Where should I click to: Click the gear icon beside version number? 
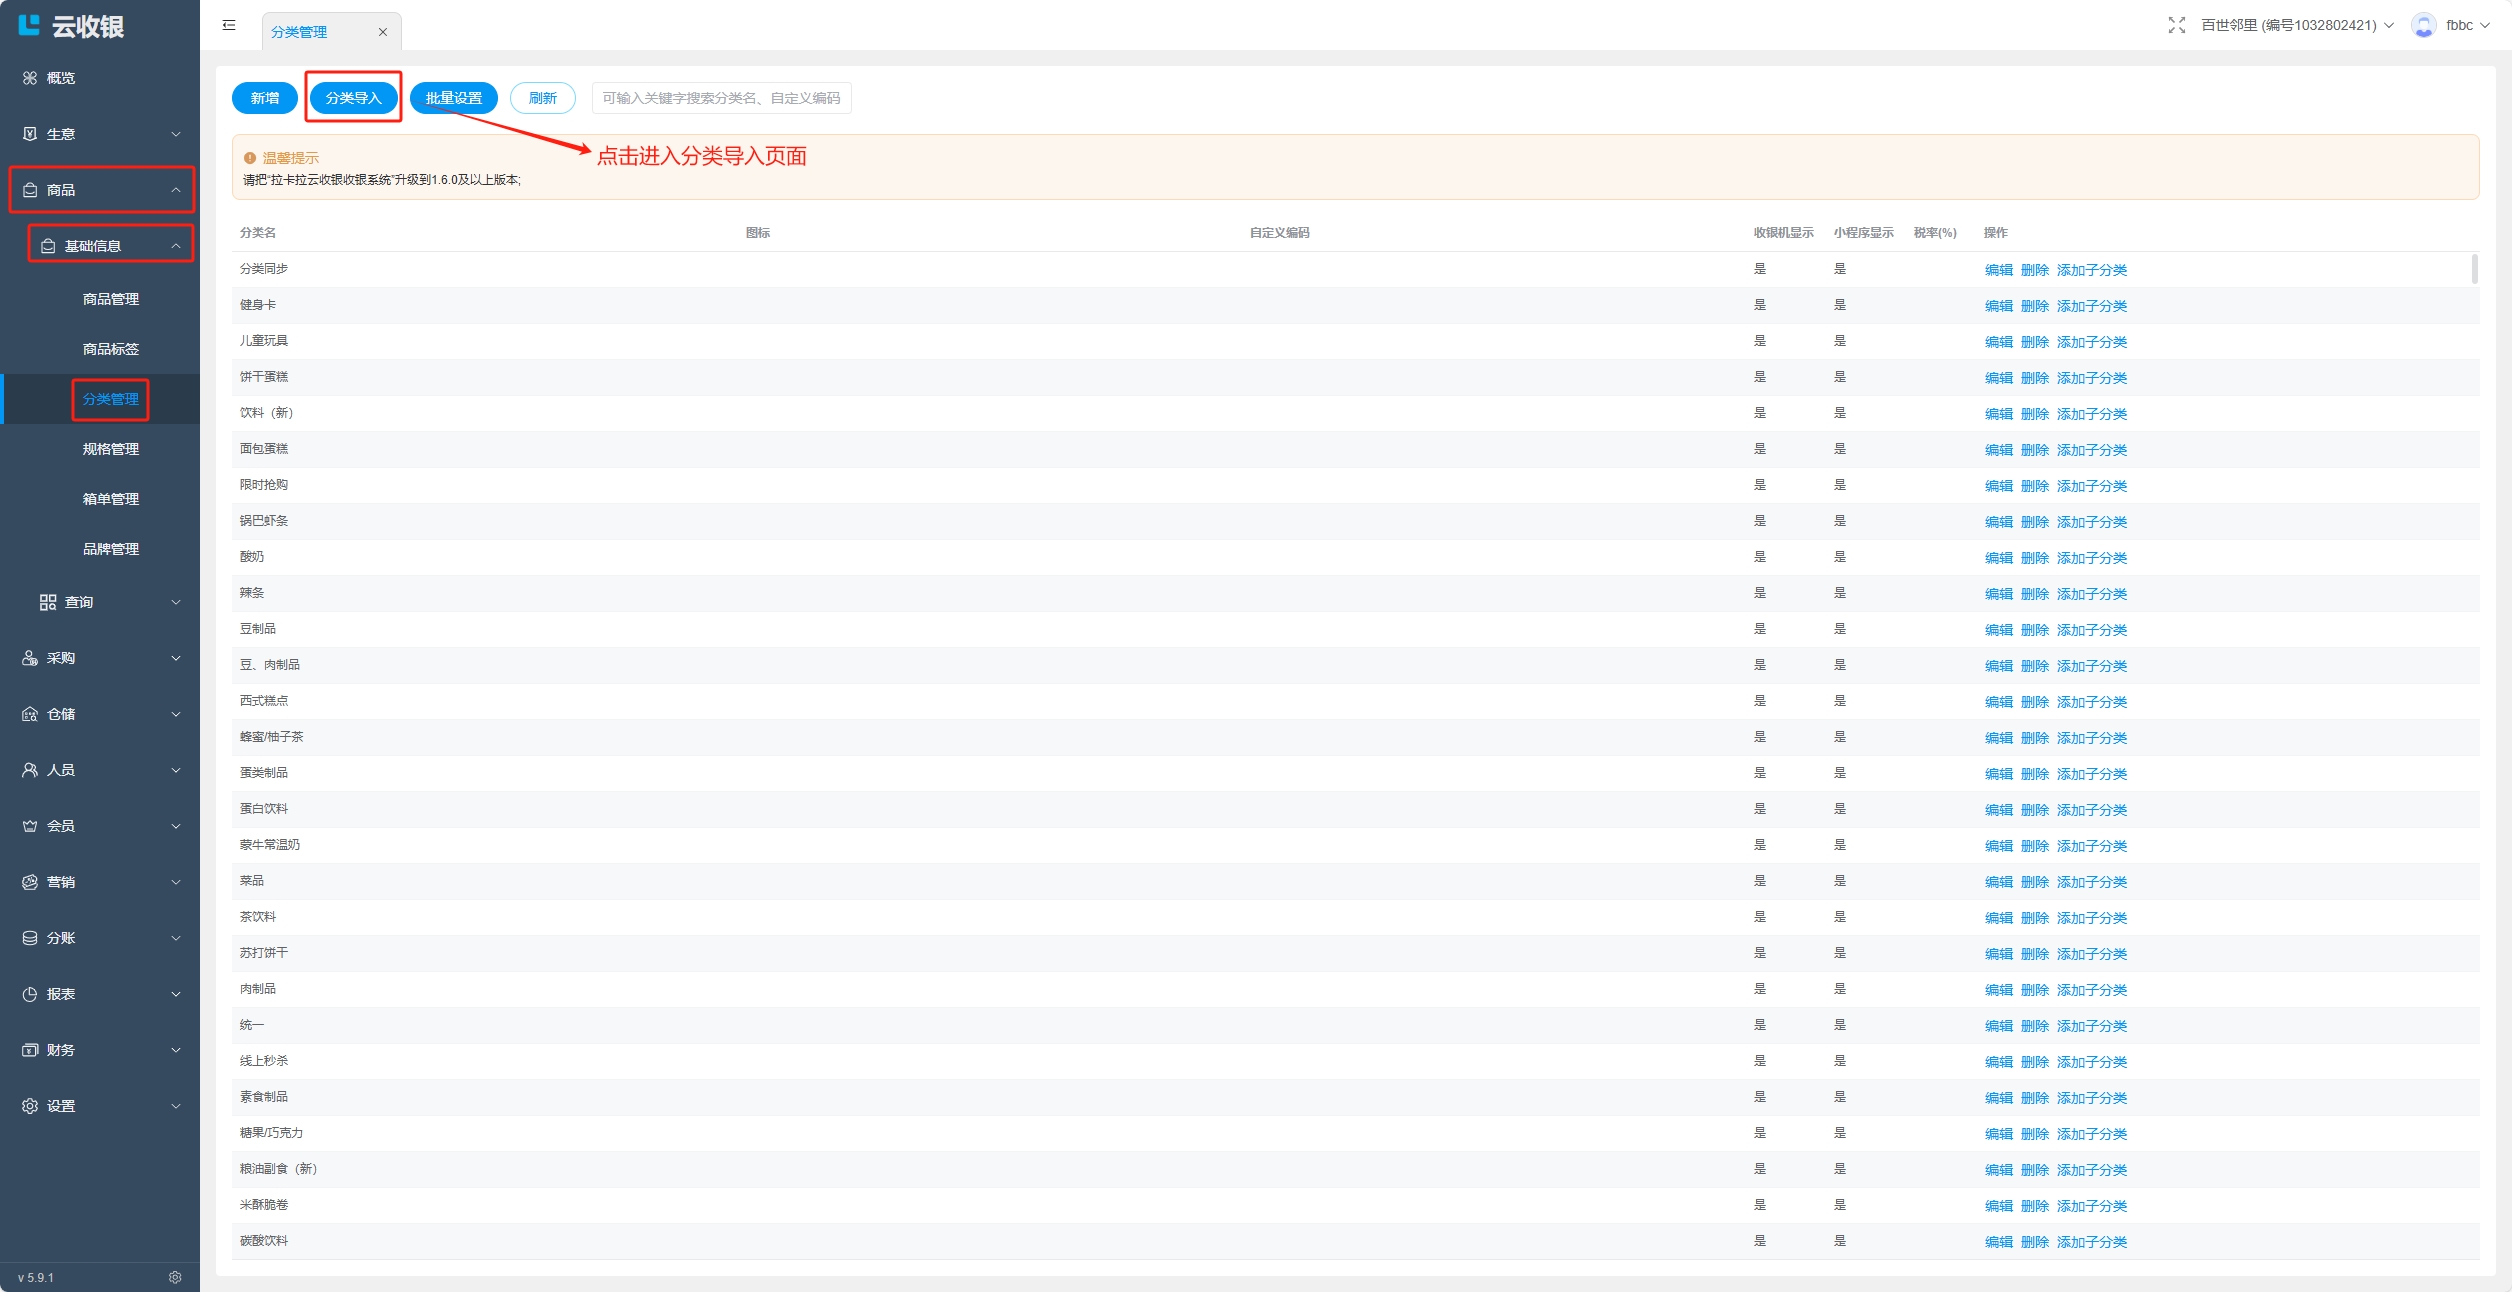point(175,1277)
